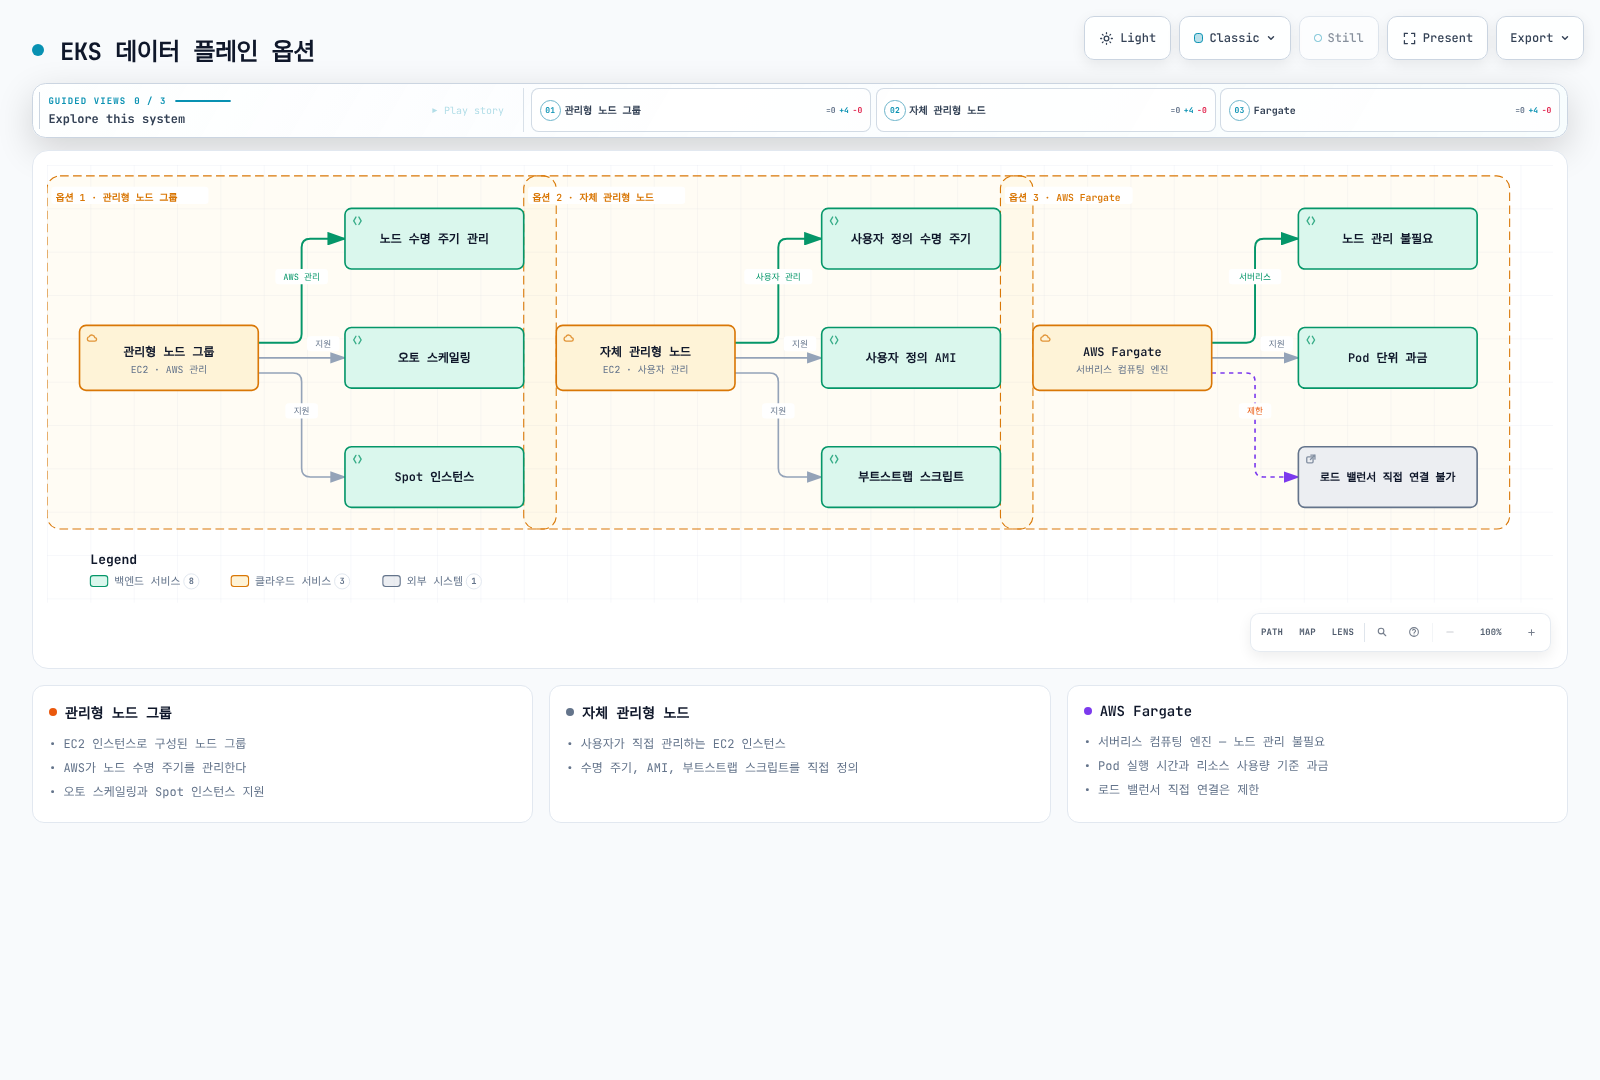Click the code icon on Spot 인스턴스 node
This screenshot has width=1600, height=1080.
357,459
